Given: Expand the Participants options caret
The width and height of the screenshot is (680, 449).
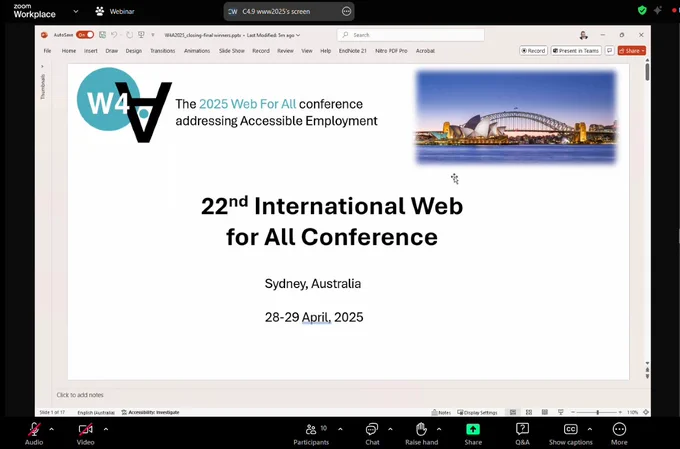Looking at the screenshot, I should click(x=340, y=429).
